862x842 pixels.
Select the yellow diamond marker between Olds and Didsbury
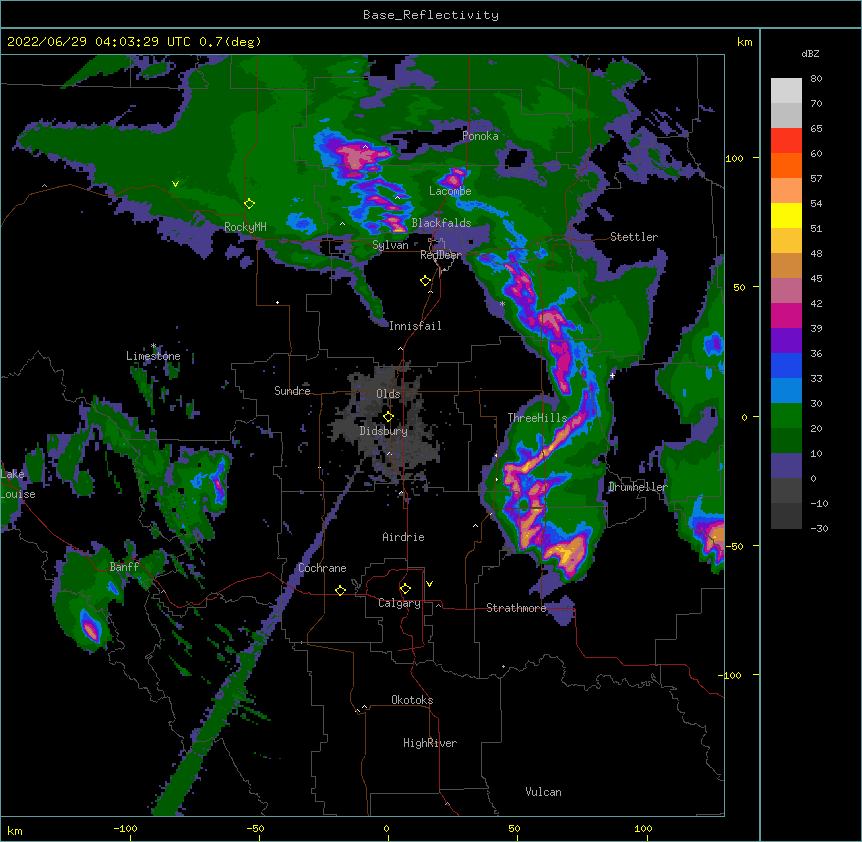pos(388,417)
